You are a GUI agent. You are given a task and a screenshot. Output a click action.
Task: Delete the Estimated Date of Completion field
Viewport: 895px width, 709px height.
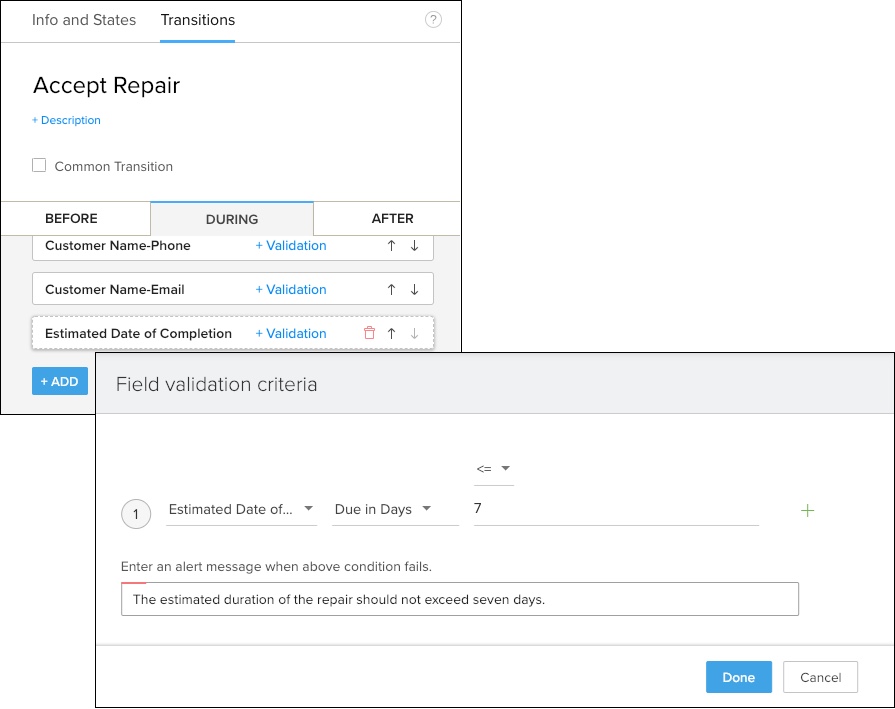[369, 334]
